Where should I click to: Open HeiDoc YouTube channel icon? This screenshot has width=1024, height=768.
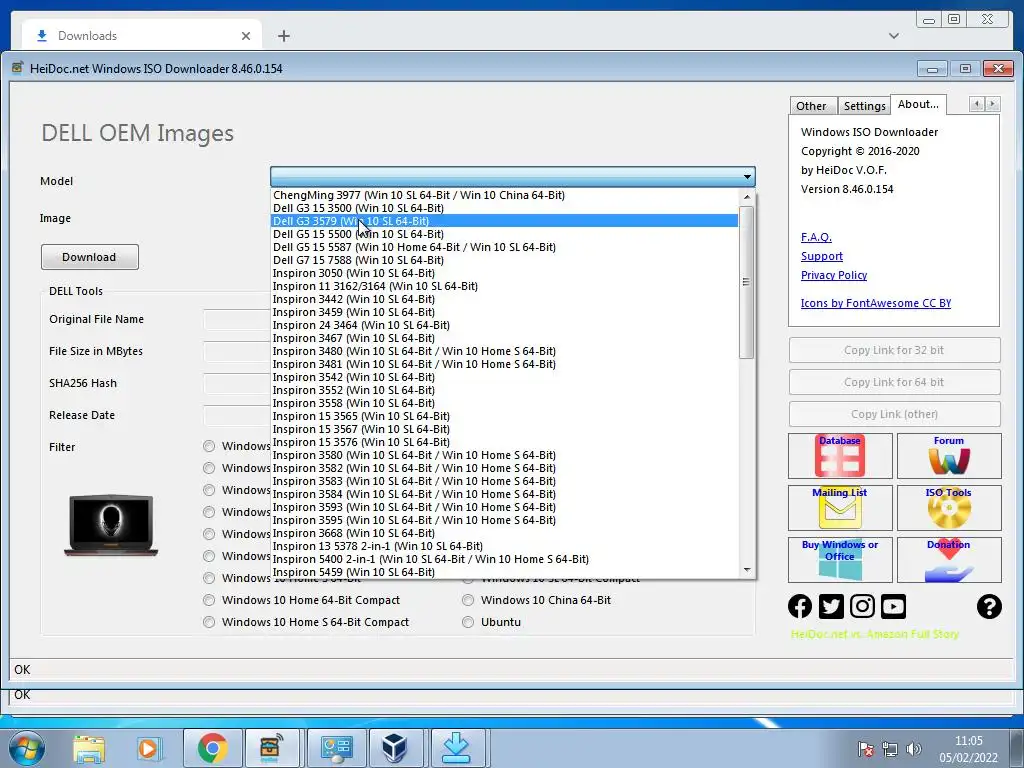(x=893, y=606)
